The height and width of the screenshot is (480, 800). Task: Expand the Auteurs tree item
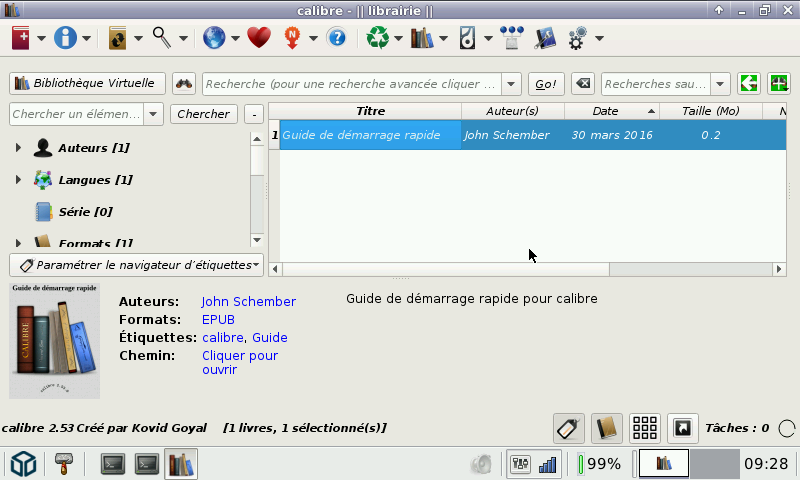pyautogui.click(x=18, y=148)
